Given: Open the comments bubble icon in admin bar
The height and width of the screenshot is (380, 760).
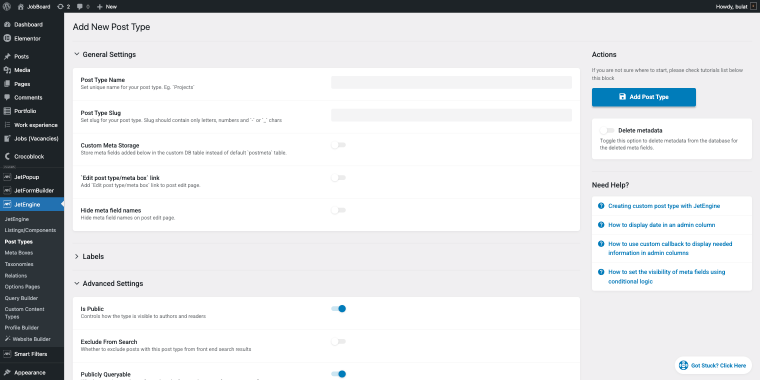Looking at the screenshot, I should [80, 7].
